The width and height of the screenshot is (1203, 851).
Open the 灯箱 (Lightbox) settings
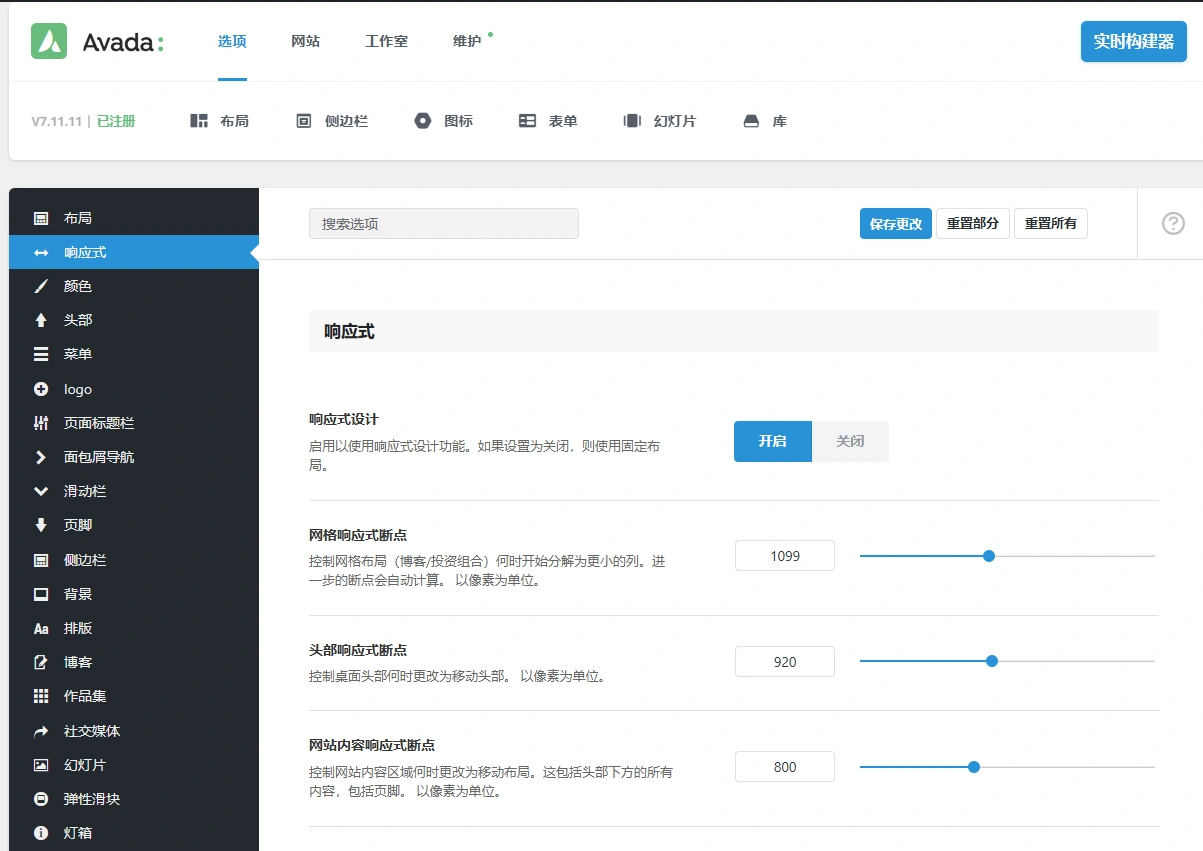[77, 831]
